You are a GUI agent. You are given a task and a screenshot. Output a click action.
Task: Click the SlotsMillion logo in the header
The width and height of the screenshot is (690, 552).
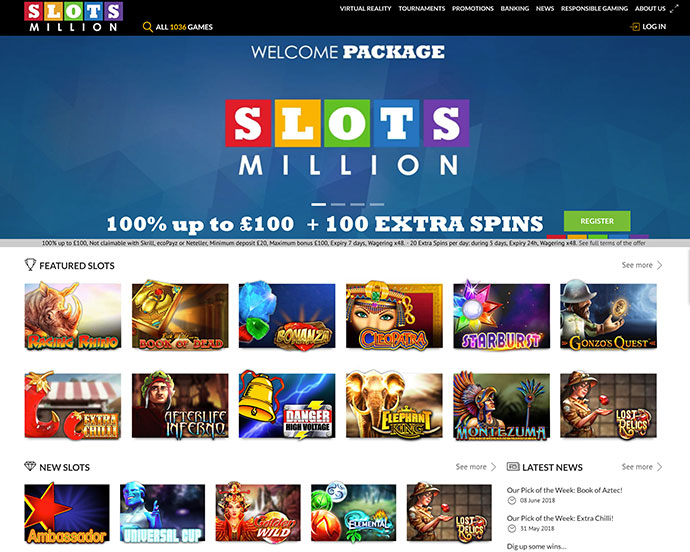[x=73, y=17]
